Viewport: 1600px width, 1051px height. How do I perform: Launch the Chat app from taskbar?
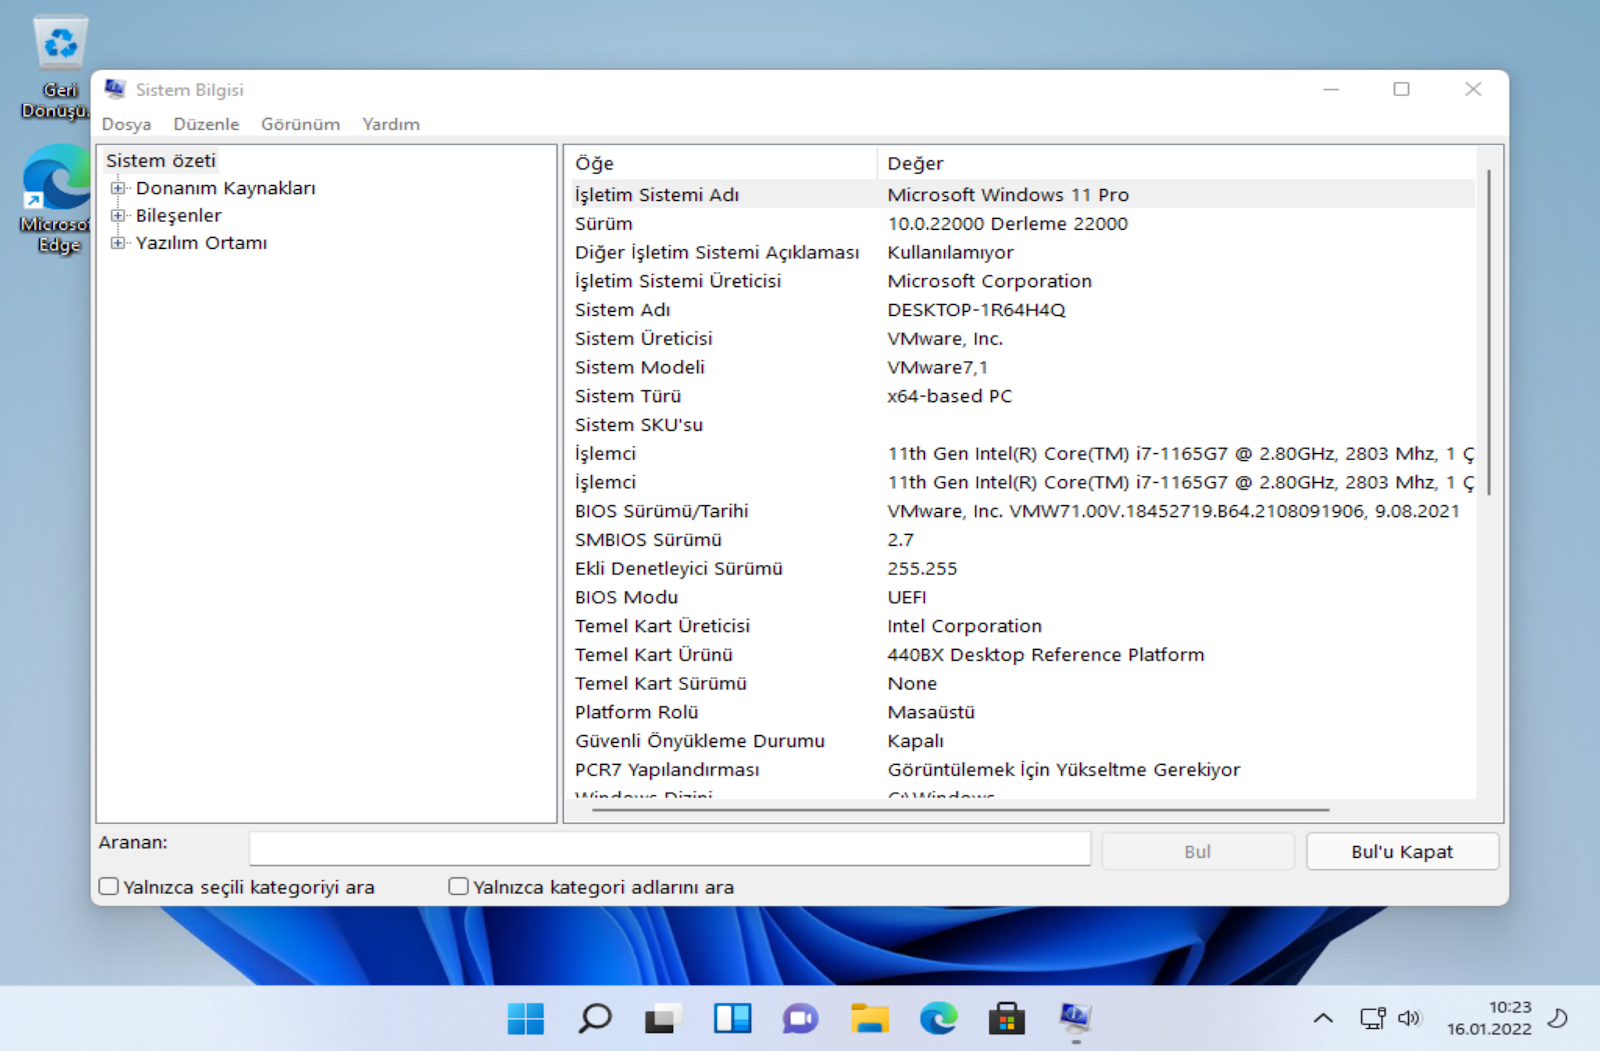coord(800,1019)
